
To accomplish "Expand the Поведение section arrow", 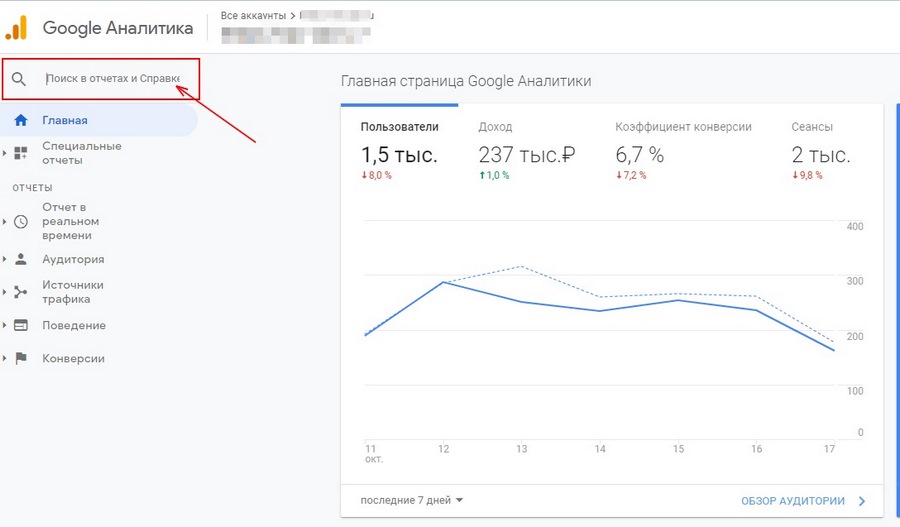I will coord(5,326).
